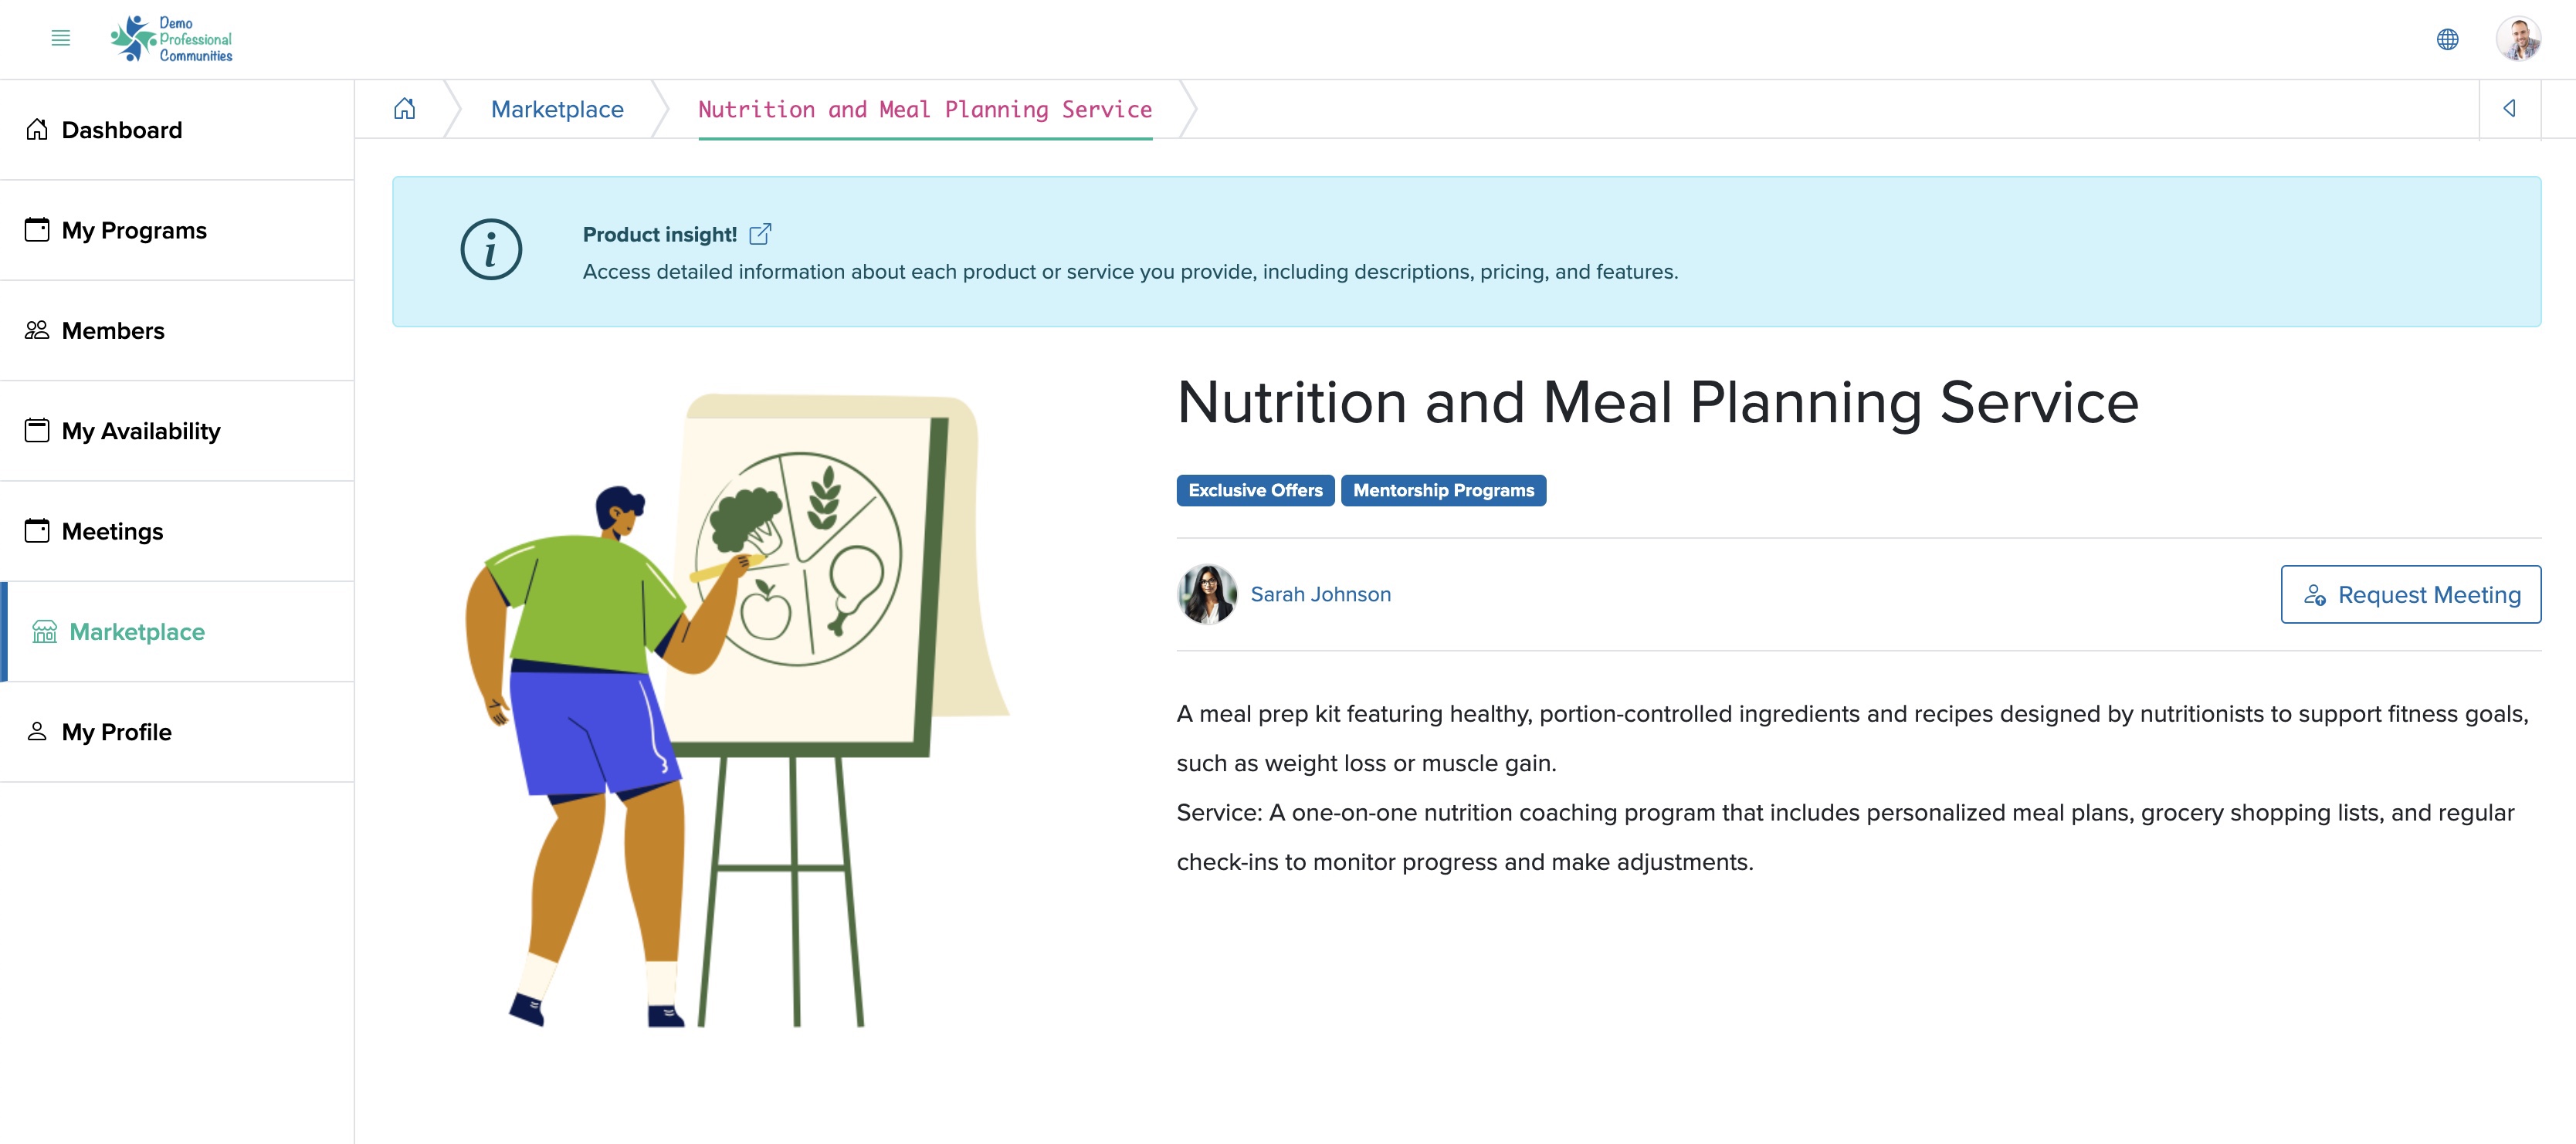Viewport: 2576px width, 1144px height.
Task: Click the Dashboard sidebar icon
Action: click(36, 128)
